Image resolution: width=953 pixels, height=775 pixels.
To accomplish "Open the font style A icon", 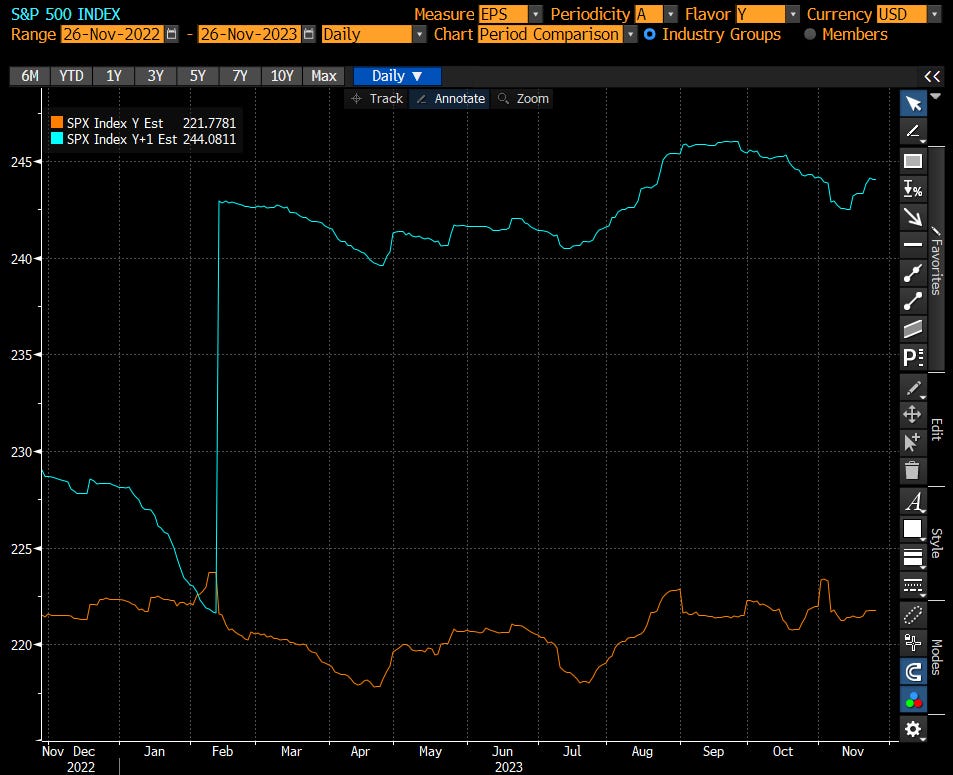I will coord(913,502).
